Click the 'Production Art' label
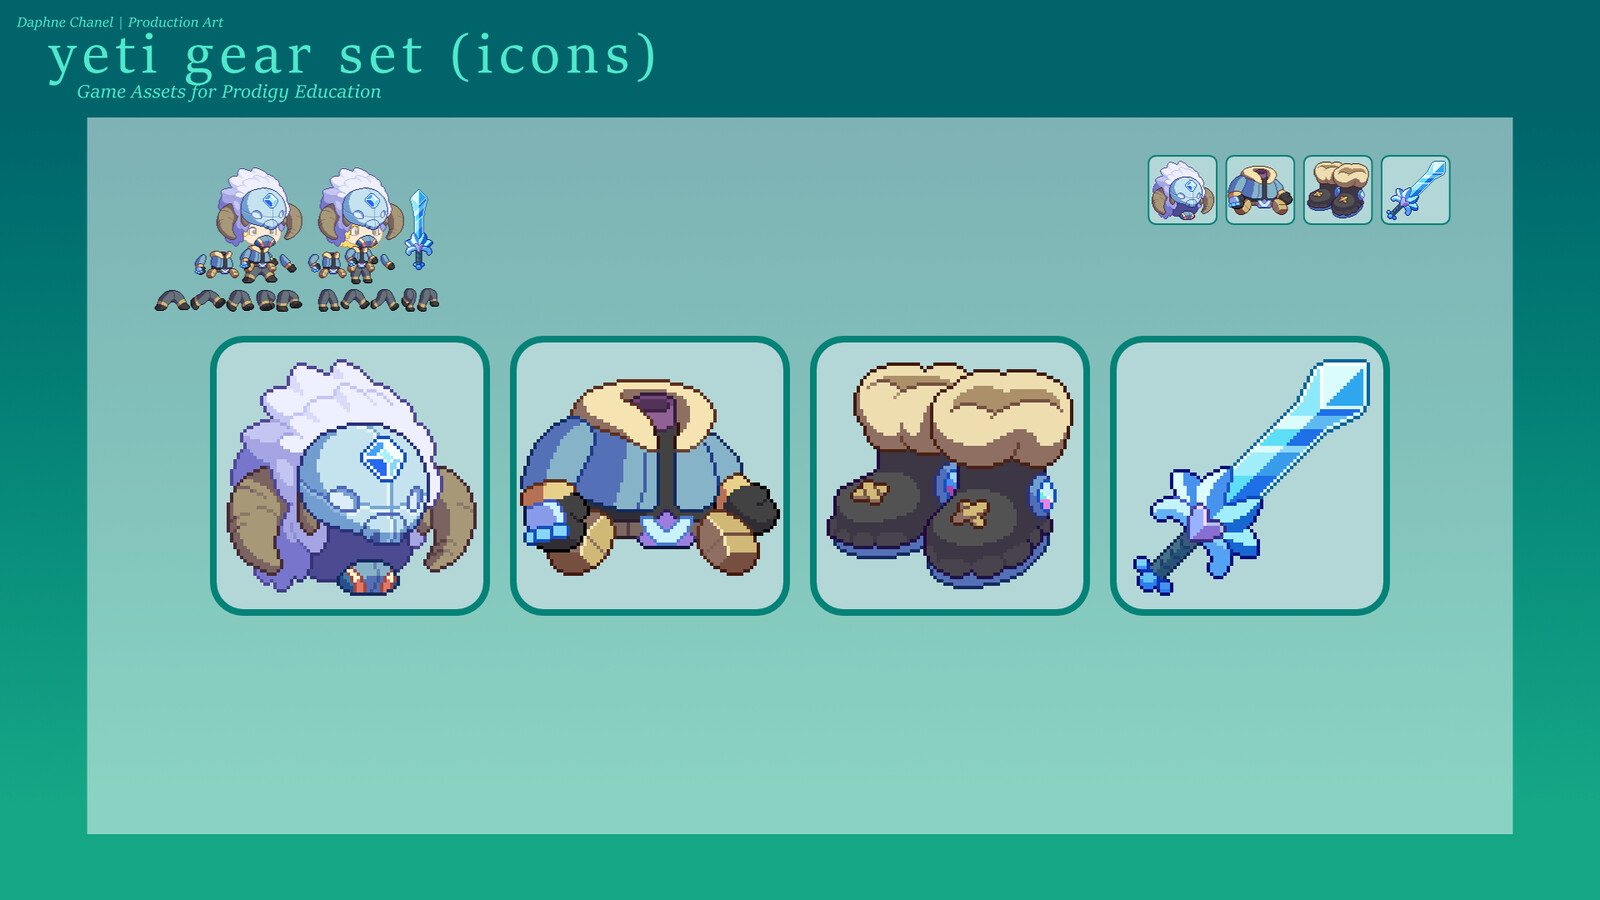1600x900 pixels. (x=175, y=22)
